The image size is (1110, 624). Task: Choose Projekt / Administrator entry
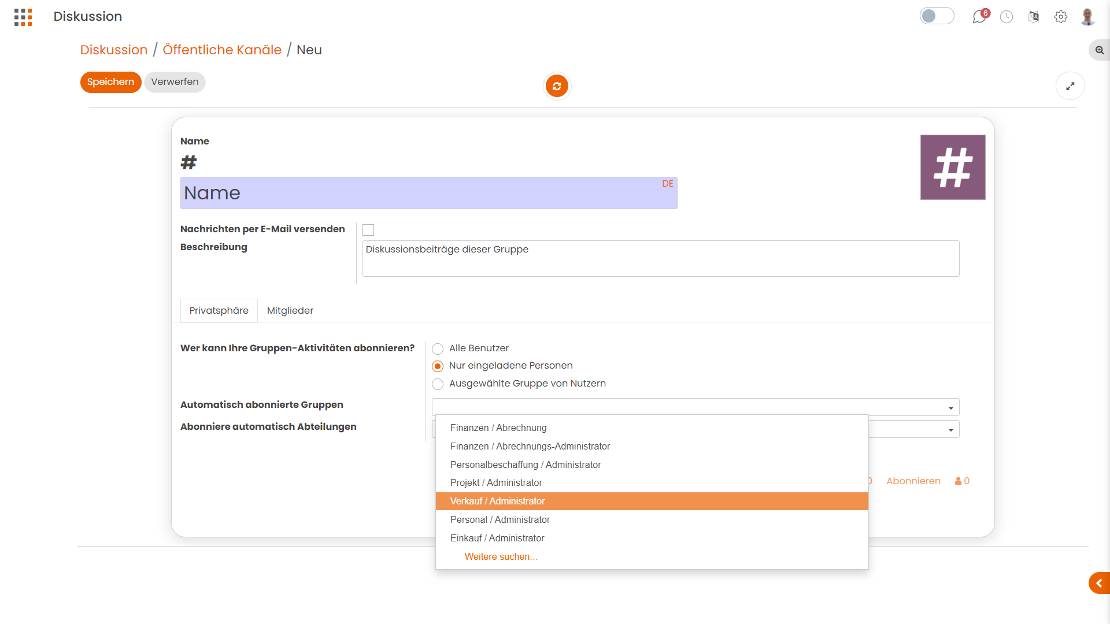[x=652, y=483]
